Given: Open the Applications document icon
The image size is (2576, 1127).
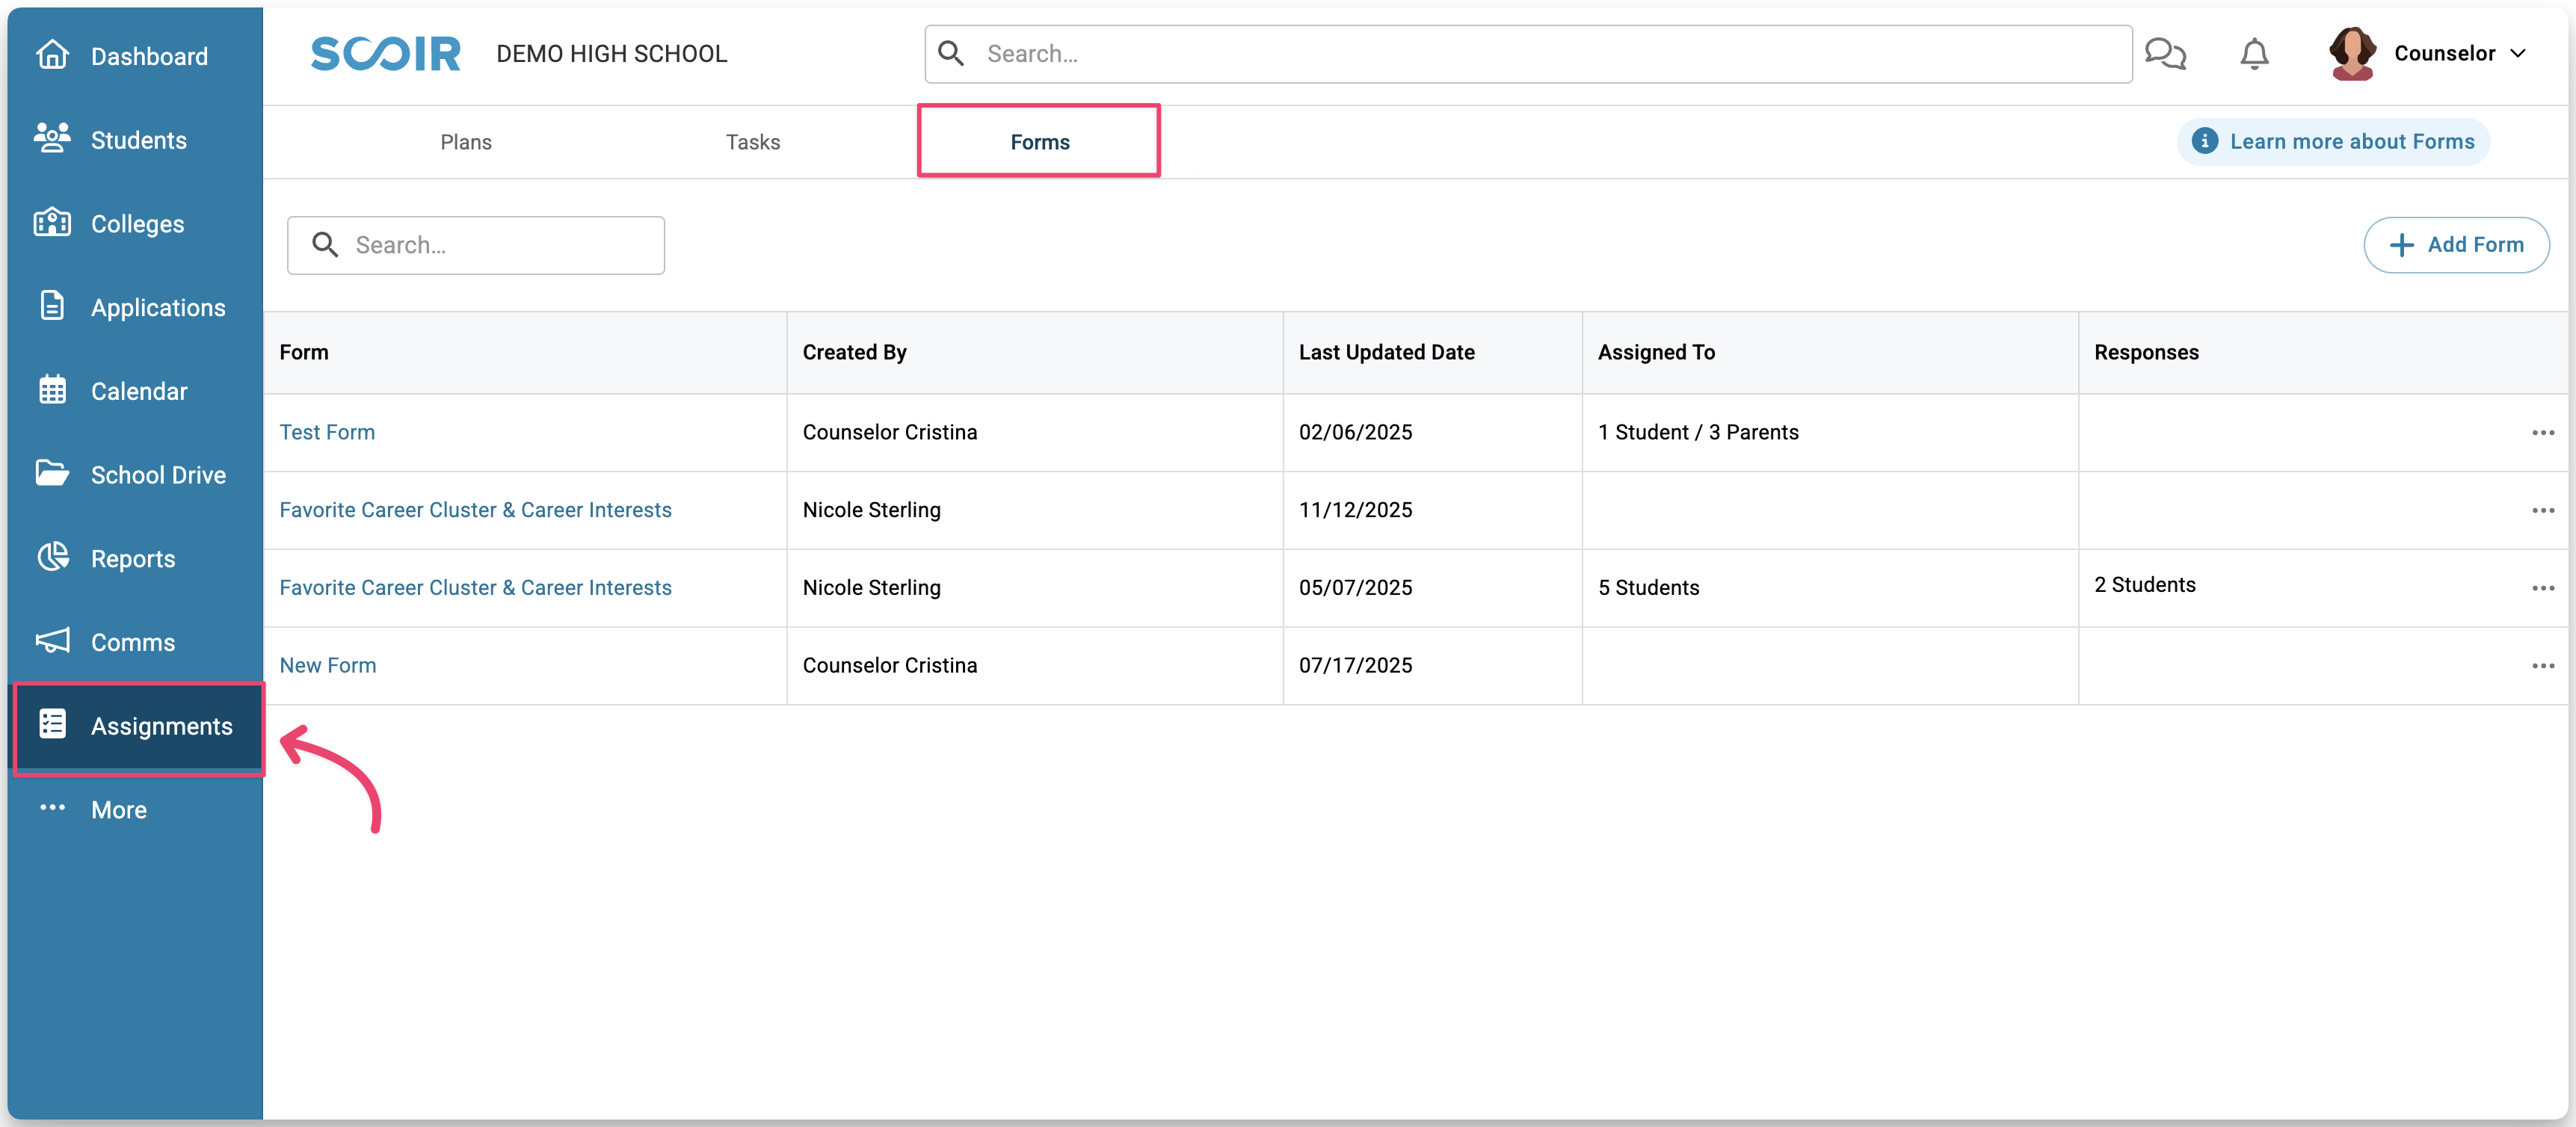Looking at the screenshot, I should [x=52, y=306].
